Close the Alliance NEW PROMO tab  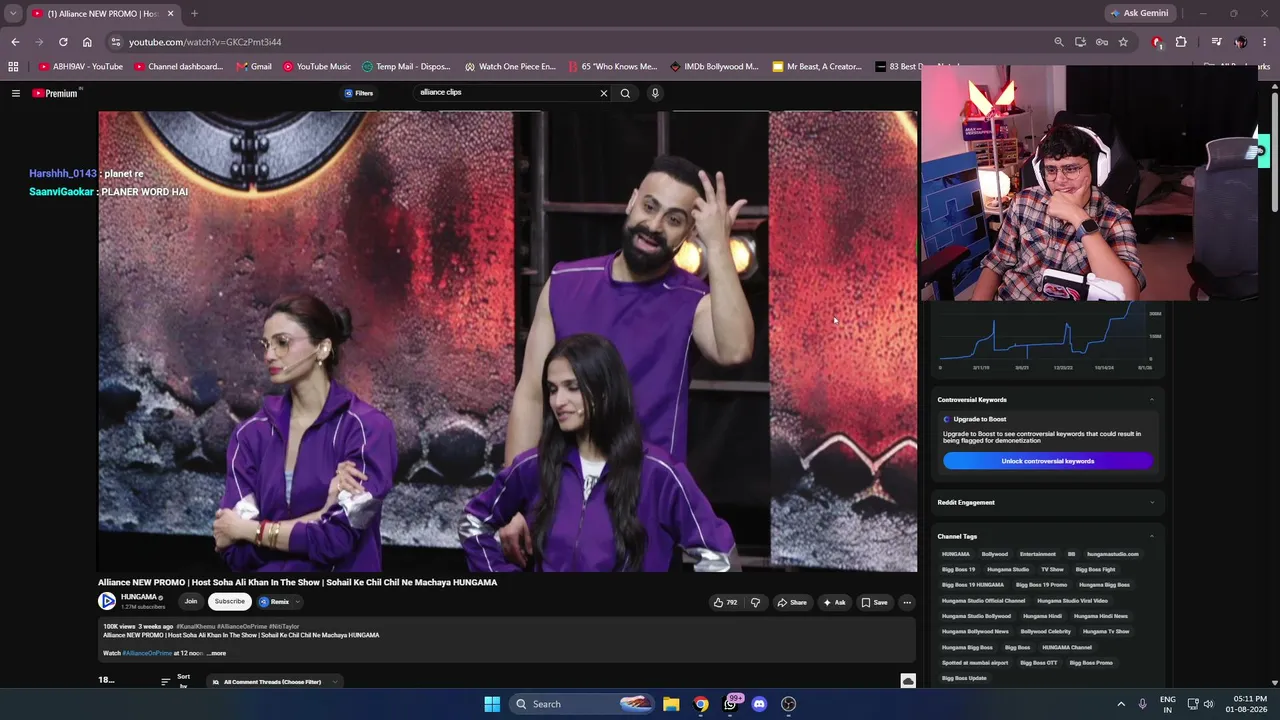pos(171,13)
